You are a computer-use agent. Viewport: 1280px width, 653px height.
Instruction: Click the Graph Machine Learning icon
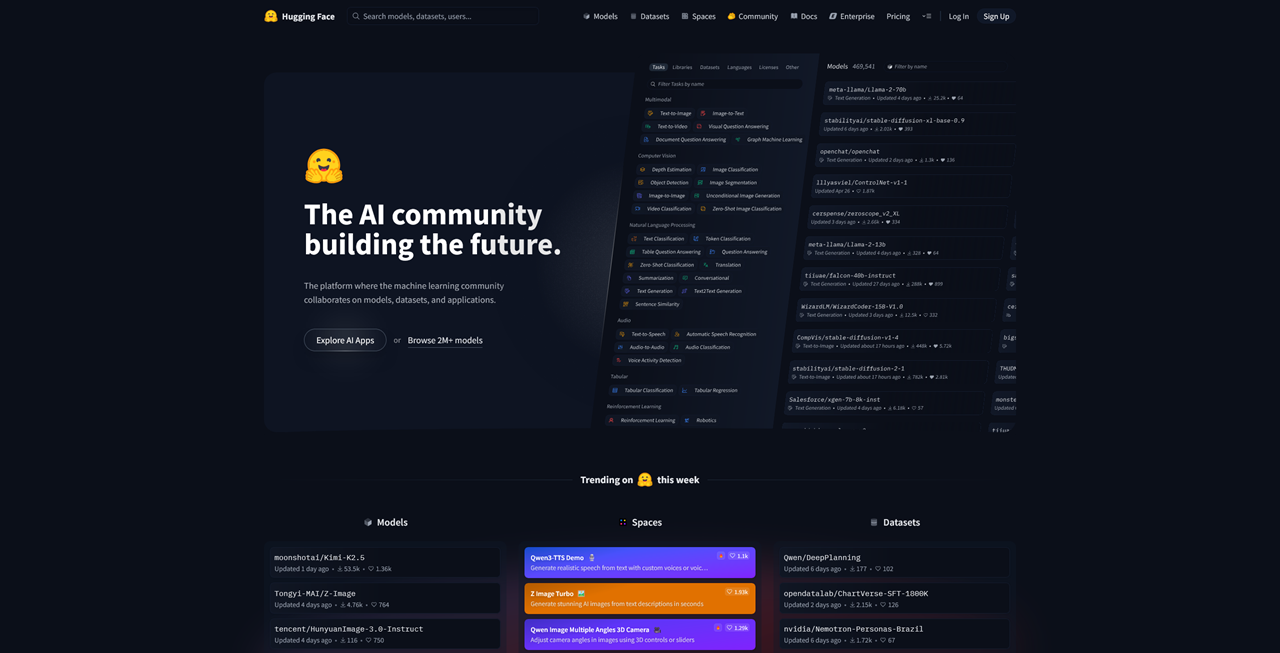click(x=738, y=139)
